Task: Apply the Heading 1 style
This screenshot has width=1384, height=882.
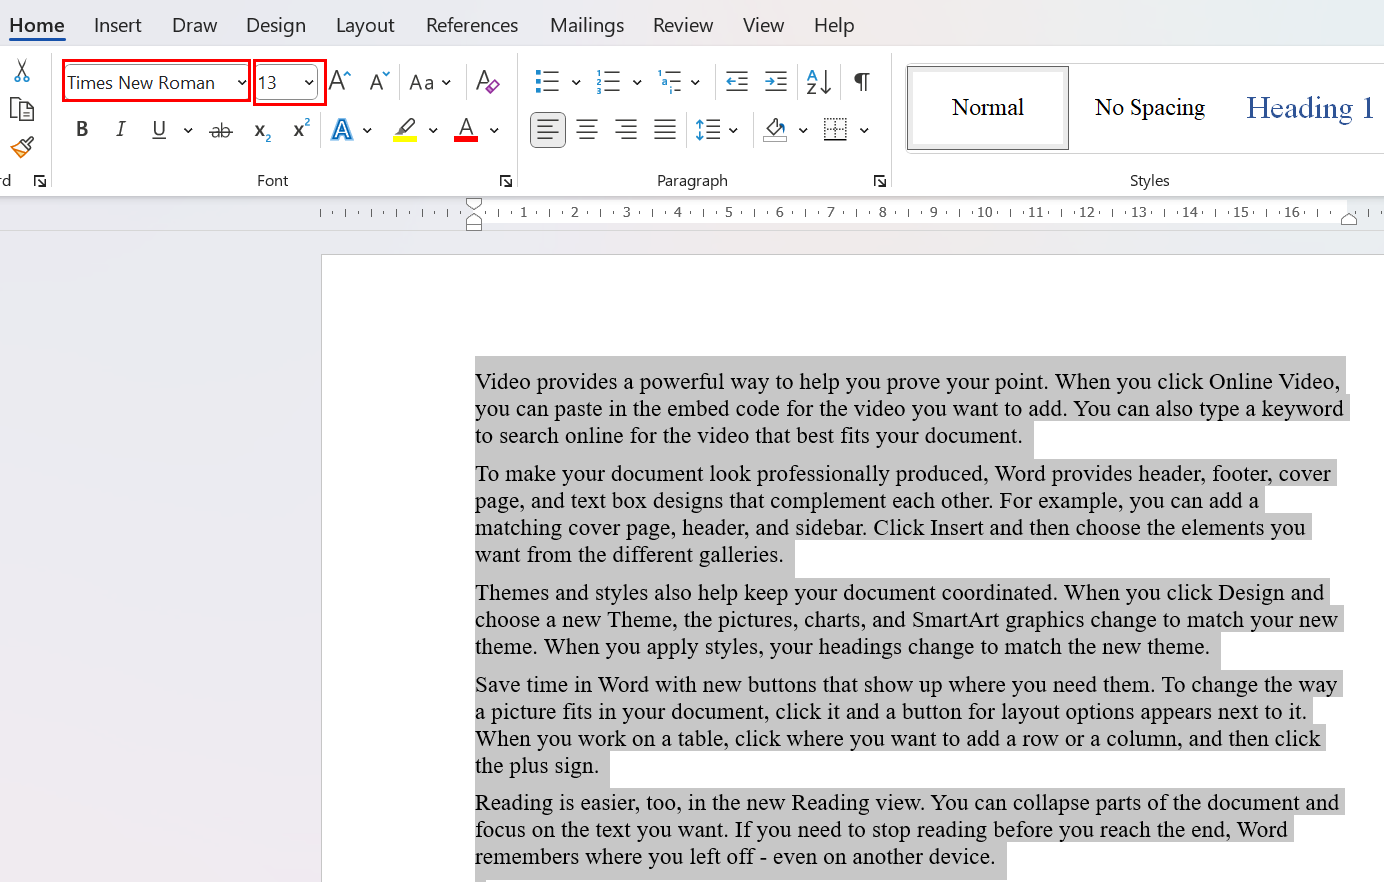Action: [1308, 108]
